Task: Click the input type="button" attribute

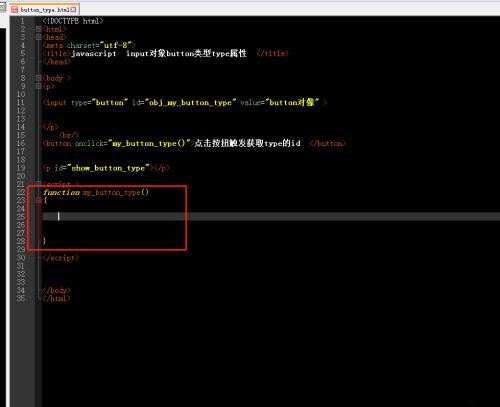Action: coord(99,102)
